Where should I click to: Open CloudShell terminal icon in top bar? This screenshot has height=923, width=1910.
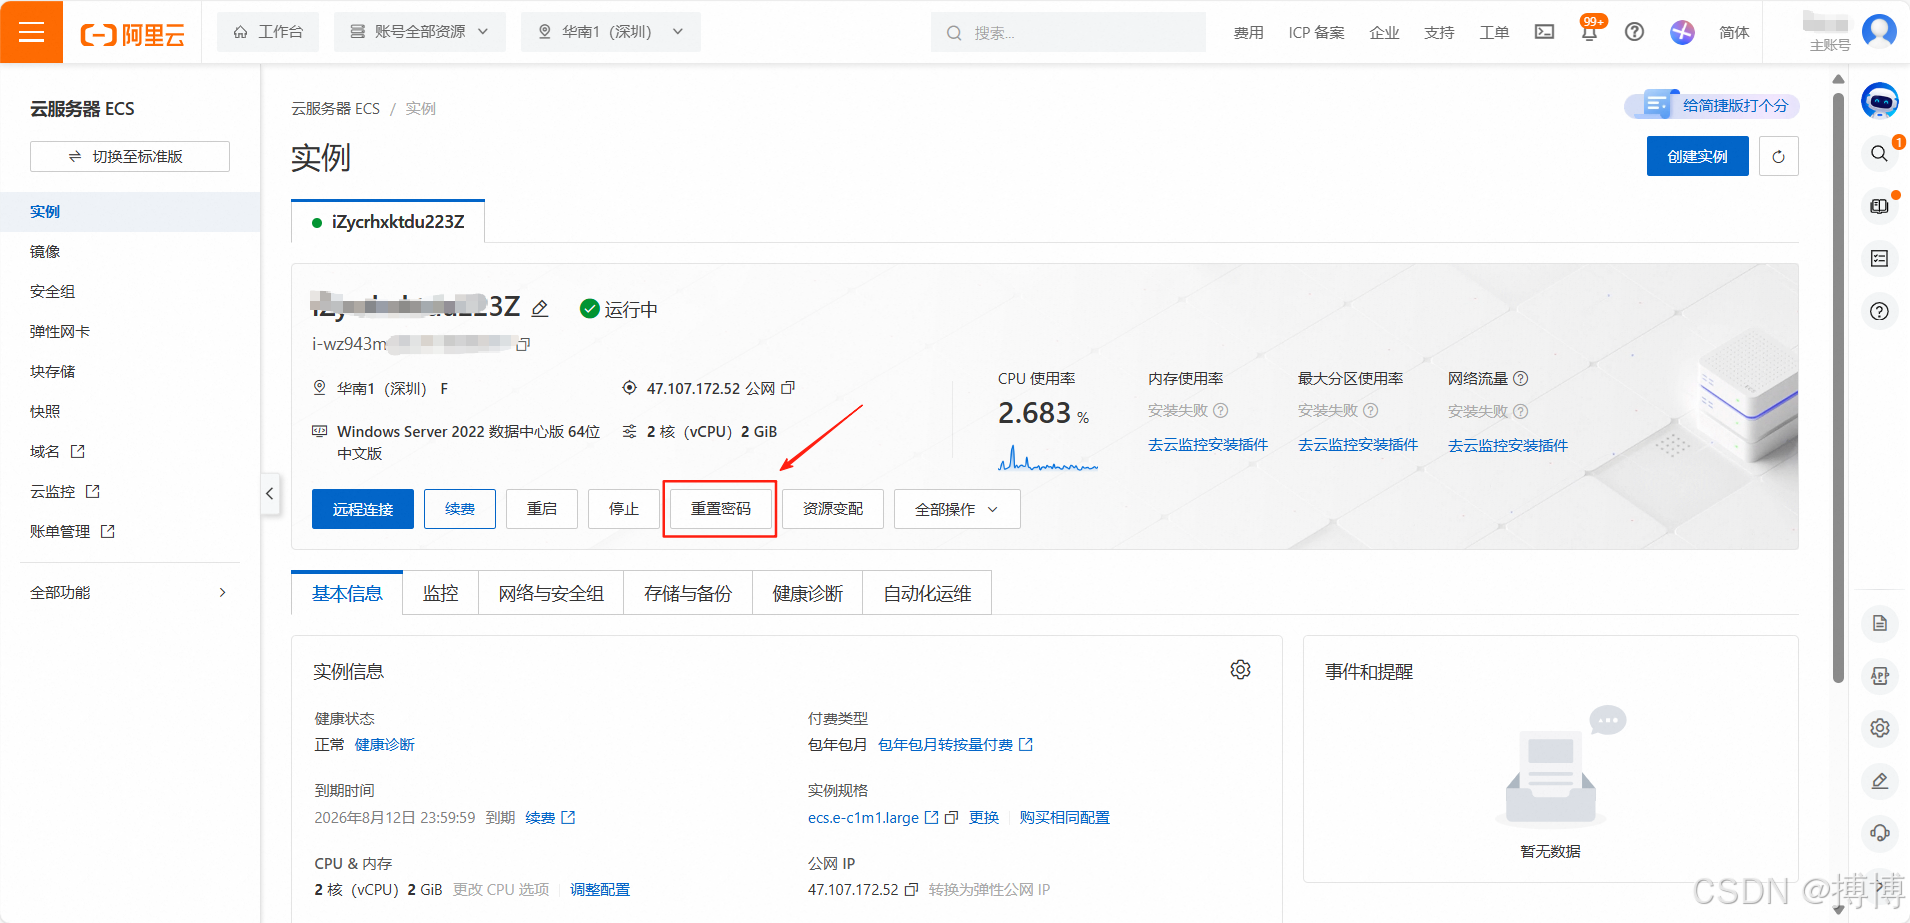point(1543,31)
